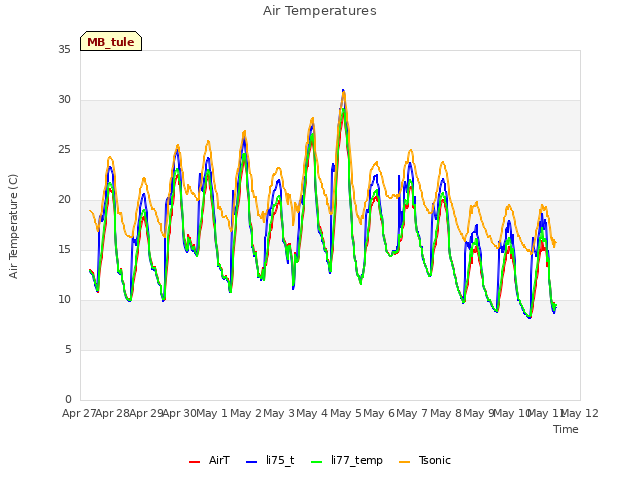This screenshot has height=480, width=640.
Task: Click the first Tsonic data point at Apr 27
Action: pyautogui.click(x=90, y=211)
